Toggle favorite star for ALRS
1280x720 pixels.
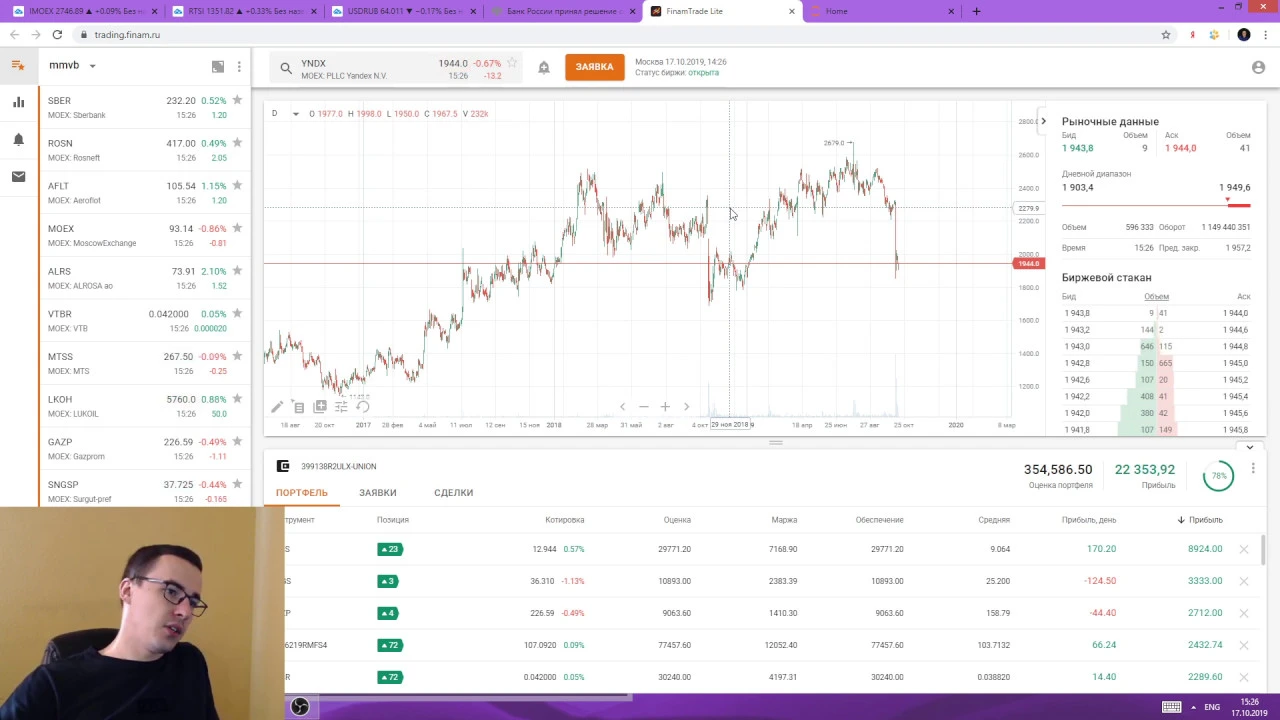point(237,271)
